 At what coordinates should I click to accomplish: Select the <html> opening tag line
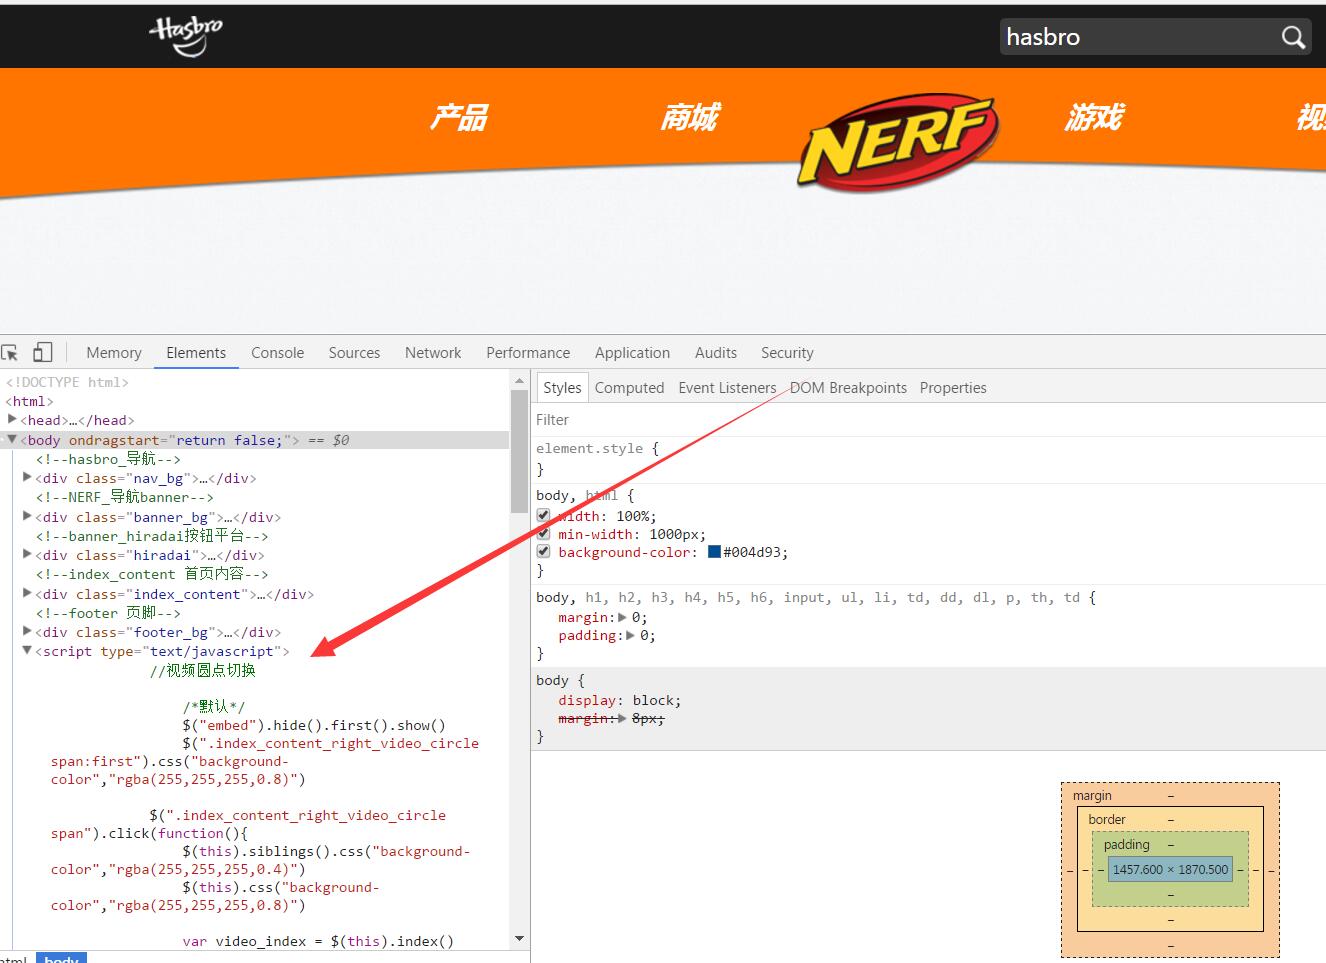click(29, 401)
